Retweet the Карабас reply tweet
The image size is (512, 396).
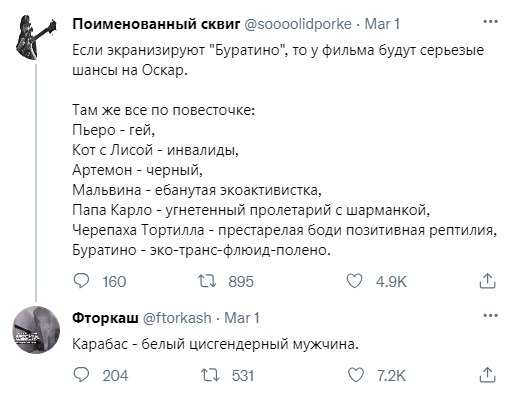tap(210, 375)
